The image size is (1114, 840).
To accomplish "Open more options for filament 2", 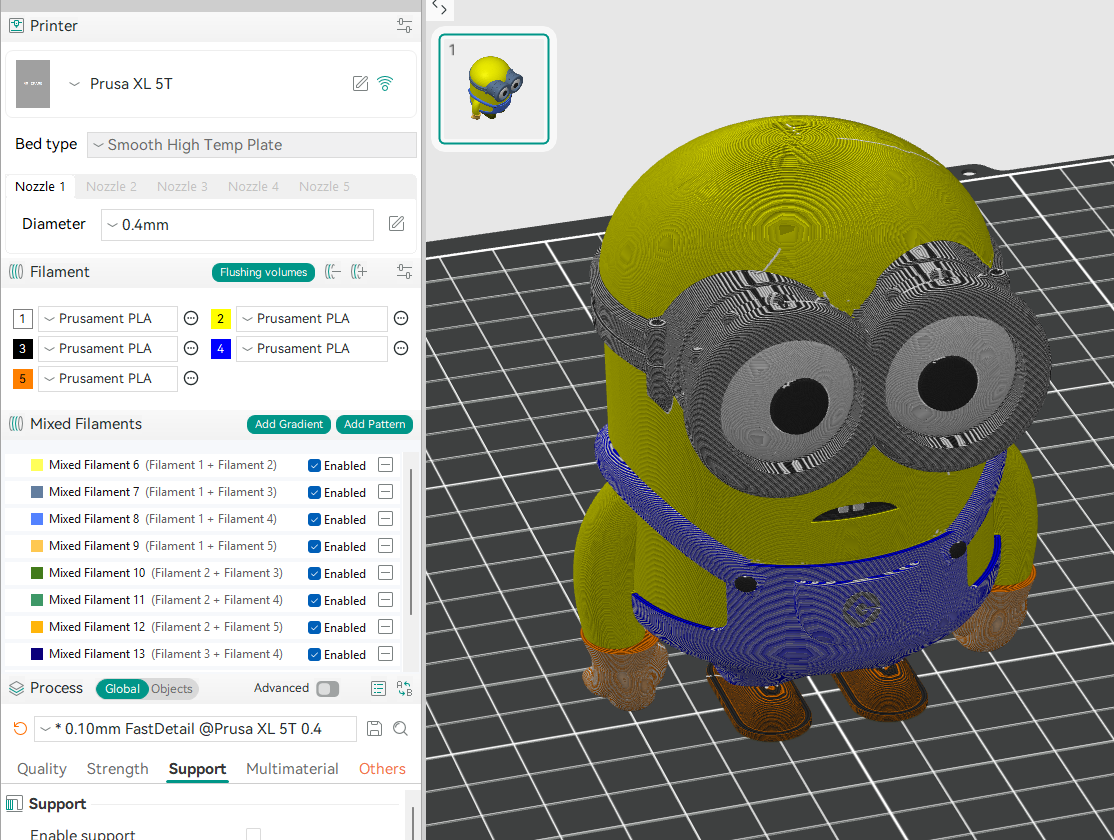I will [401, 318].
